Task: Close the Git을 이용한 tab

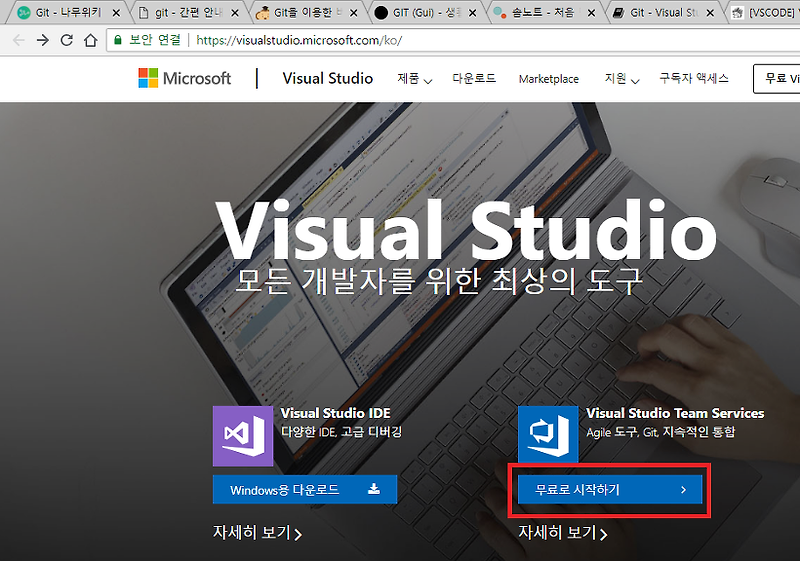Action: pos(353,13)
